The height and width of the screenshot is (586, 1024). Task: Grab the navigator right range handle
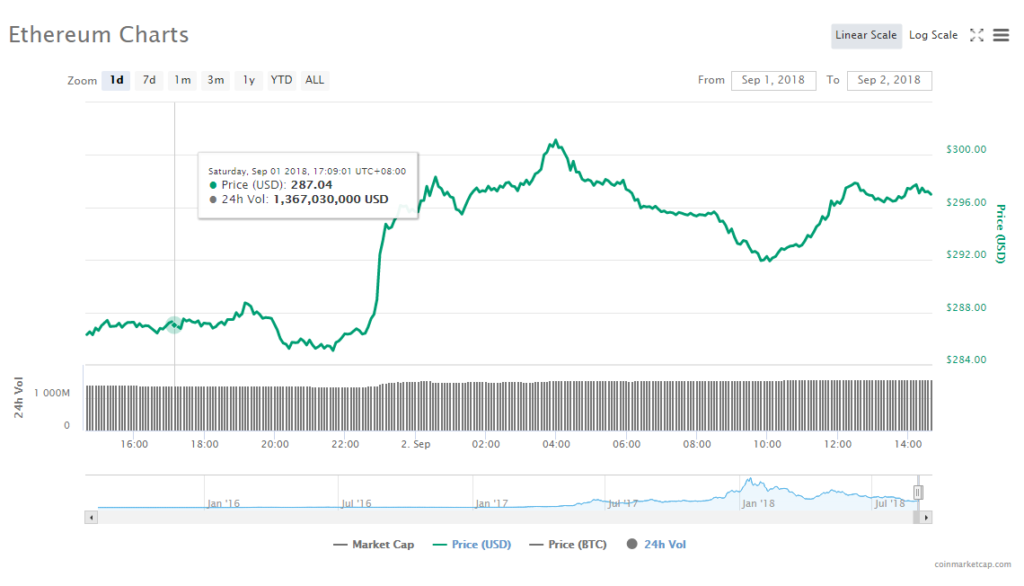click(918, 492)
